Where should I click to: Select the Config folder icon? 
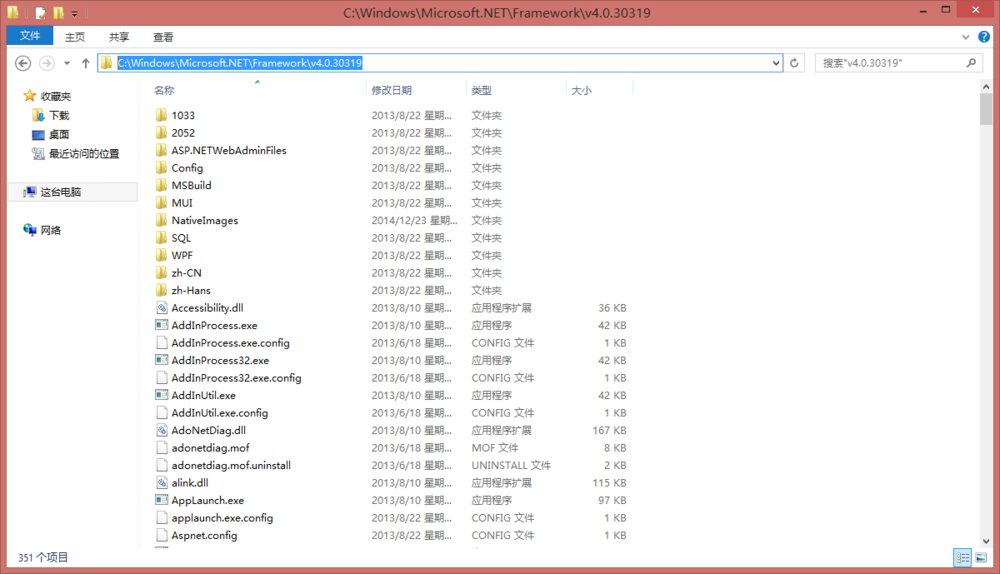pos(161,168)
